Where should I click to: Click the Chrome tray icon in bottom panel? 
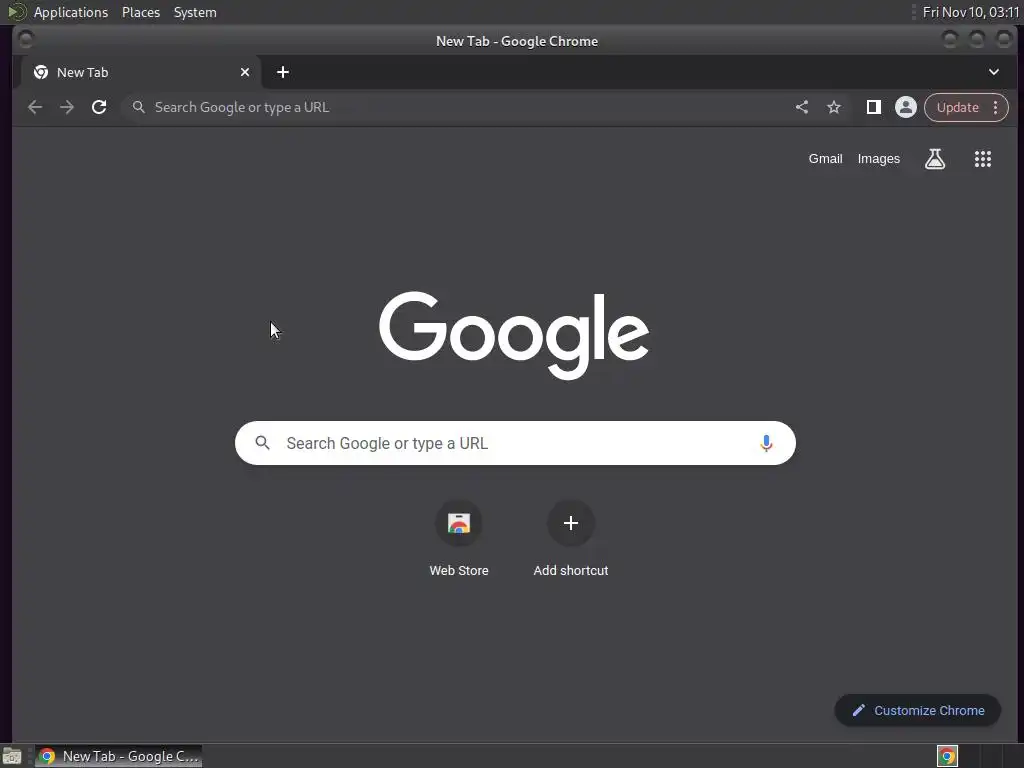click(947, 756)
